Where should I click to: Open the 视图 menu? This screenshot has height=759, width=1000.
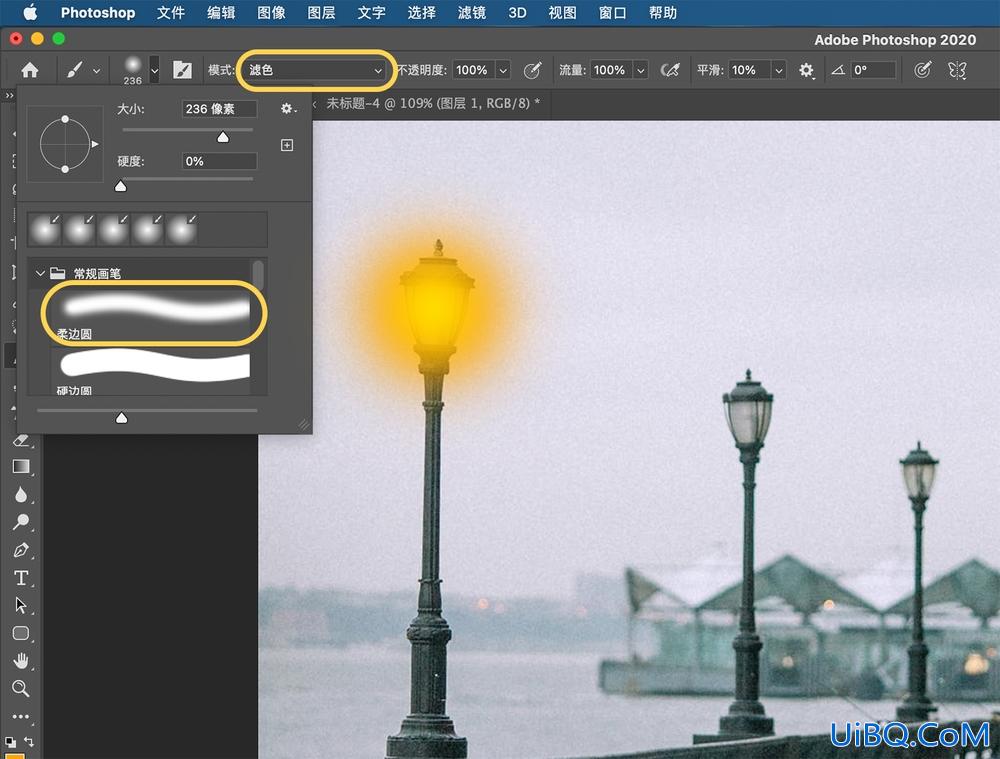pos(562,13)
